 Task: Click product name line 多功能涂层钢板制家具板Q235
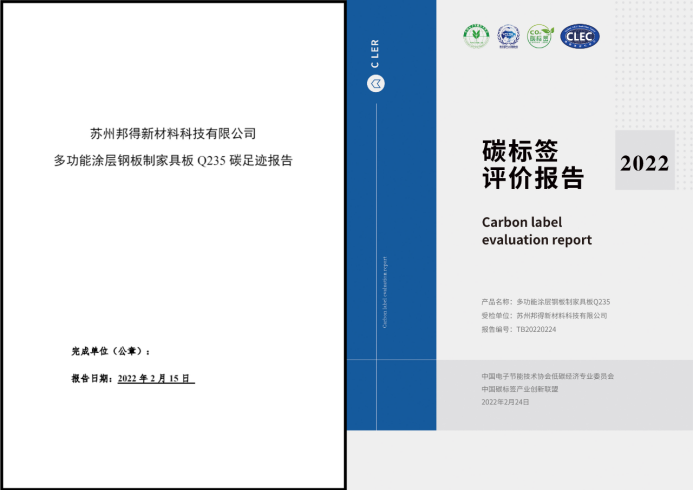[x=546, y=302]
